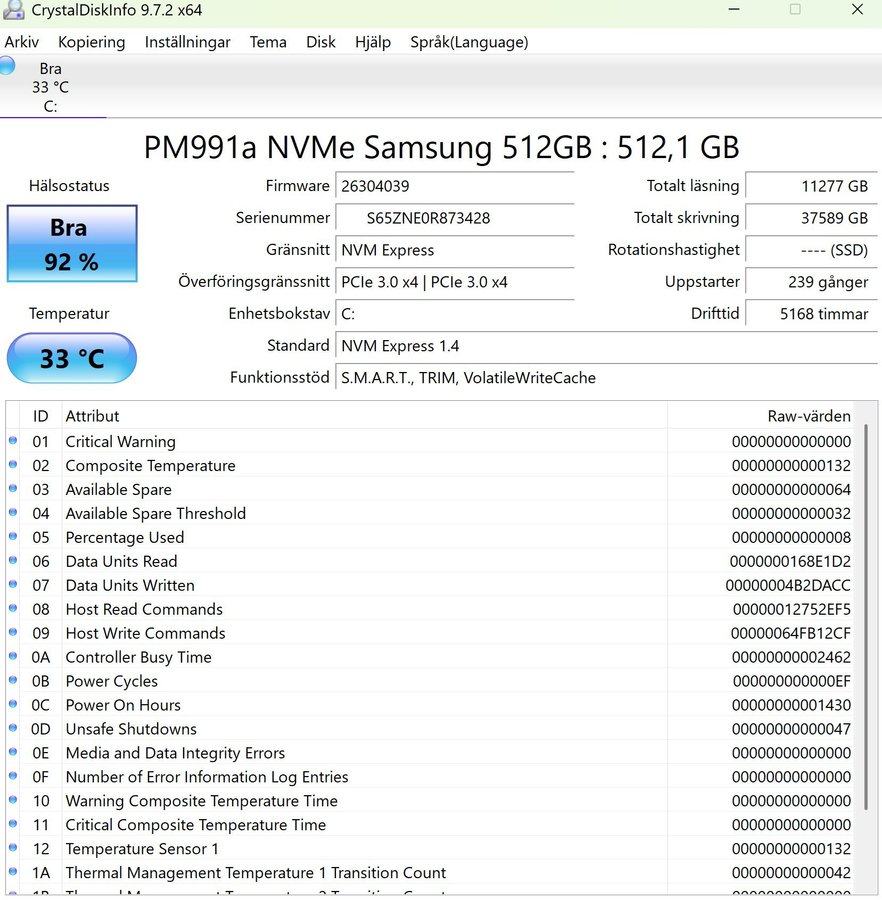Click the status dot beside Data Units Written
882x900 pixels.
(x=13, y=585)
